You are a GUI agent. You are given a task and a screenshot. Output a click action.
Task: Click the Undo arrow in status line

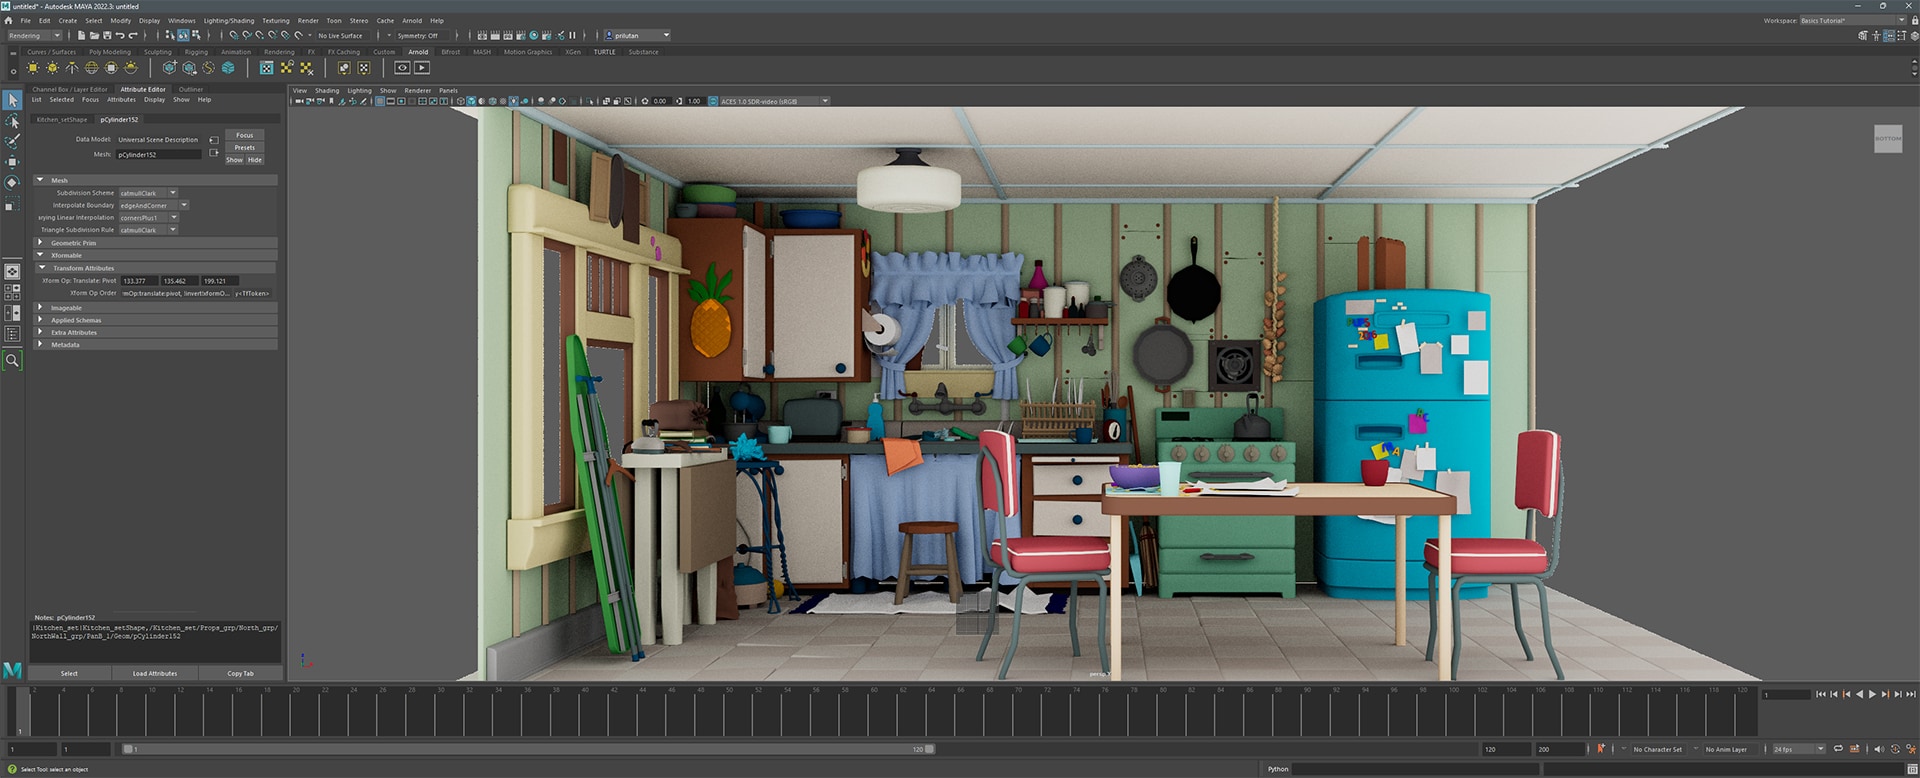click(x=120, y=36)
